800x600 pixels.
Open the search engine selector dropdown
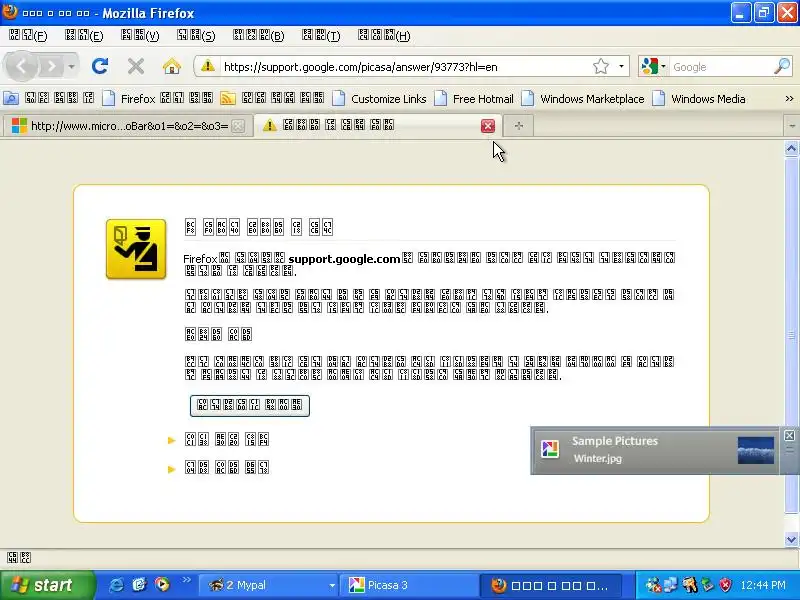click(x=654, y=67)
